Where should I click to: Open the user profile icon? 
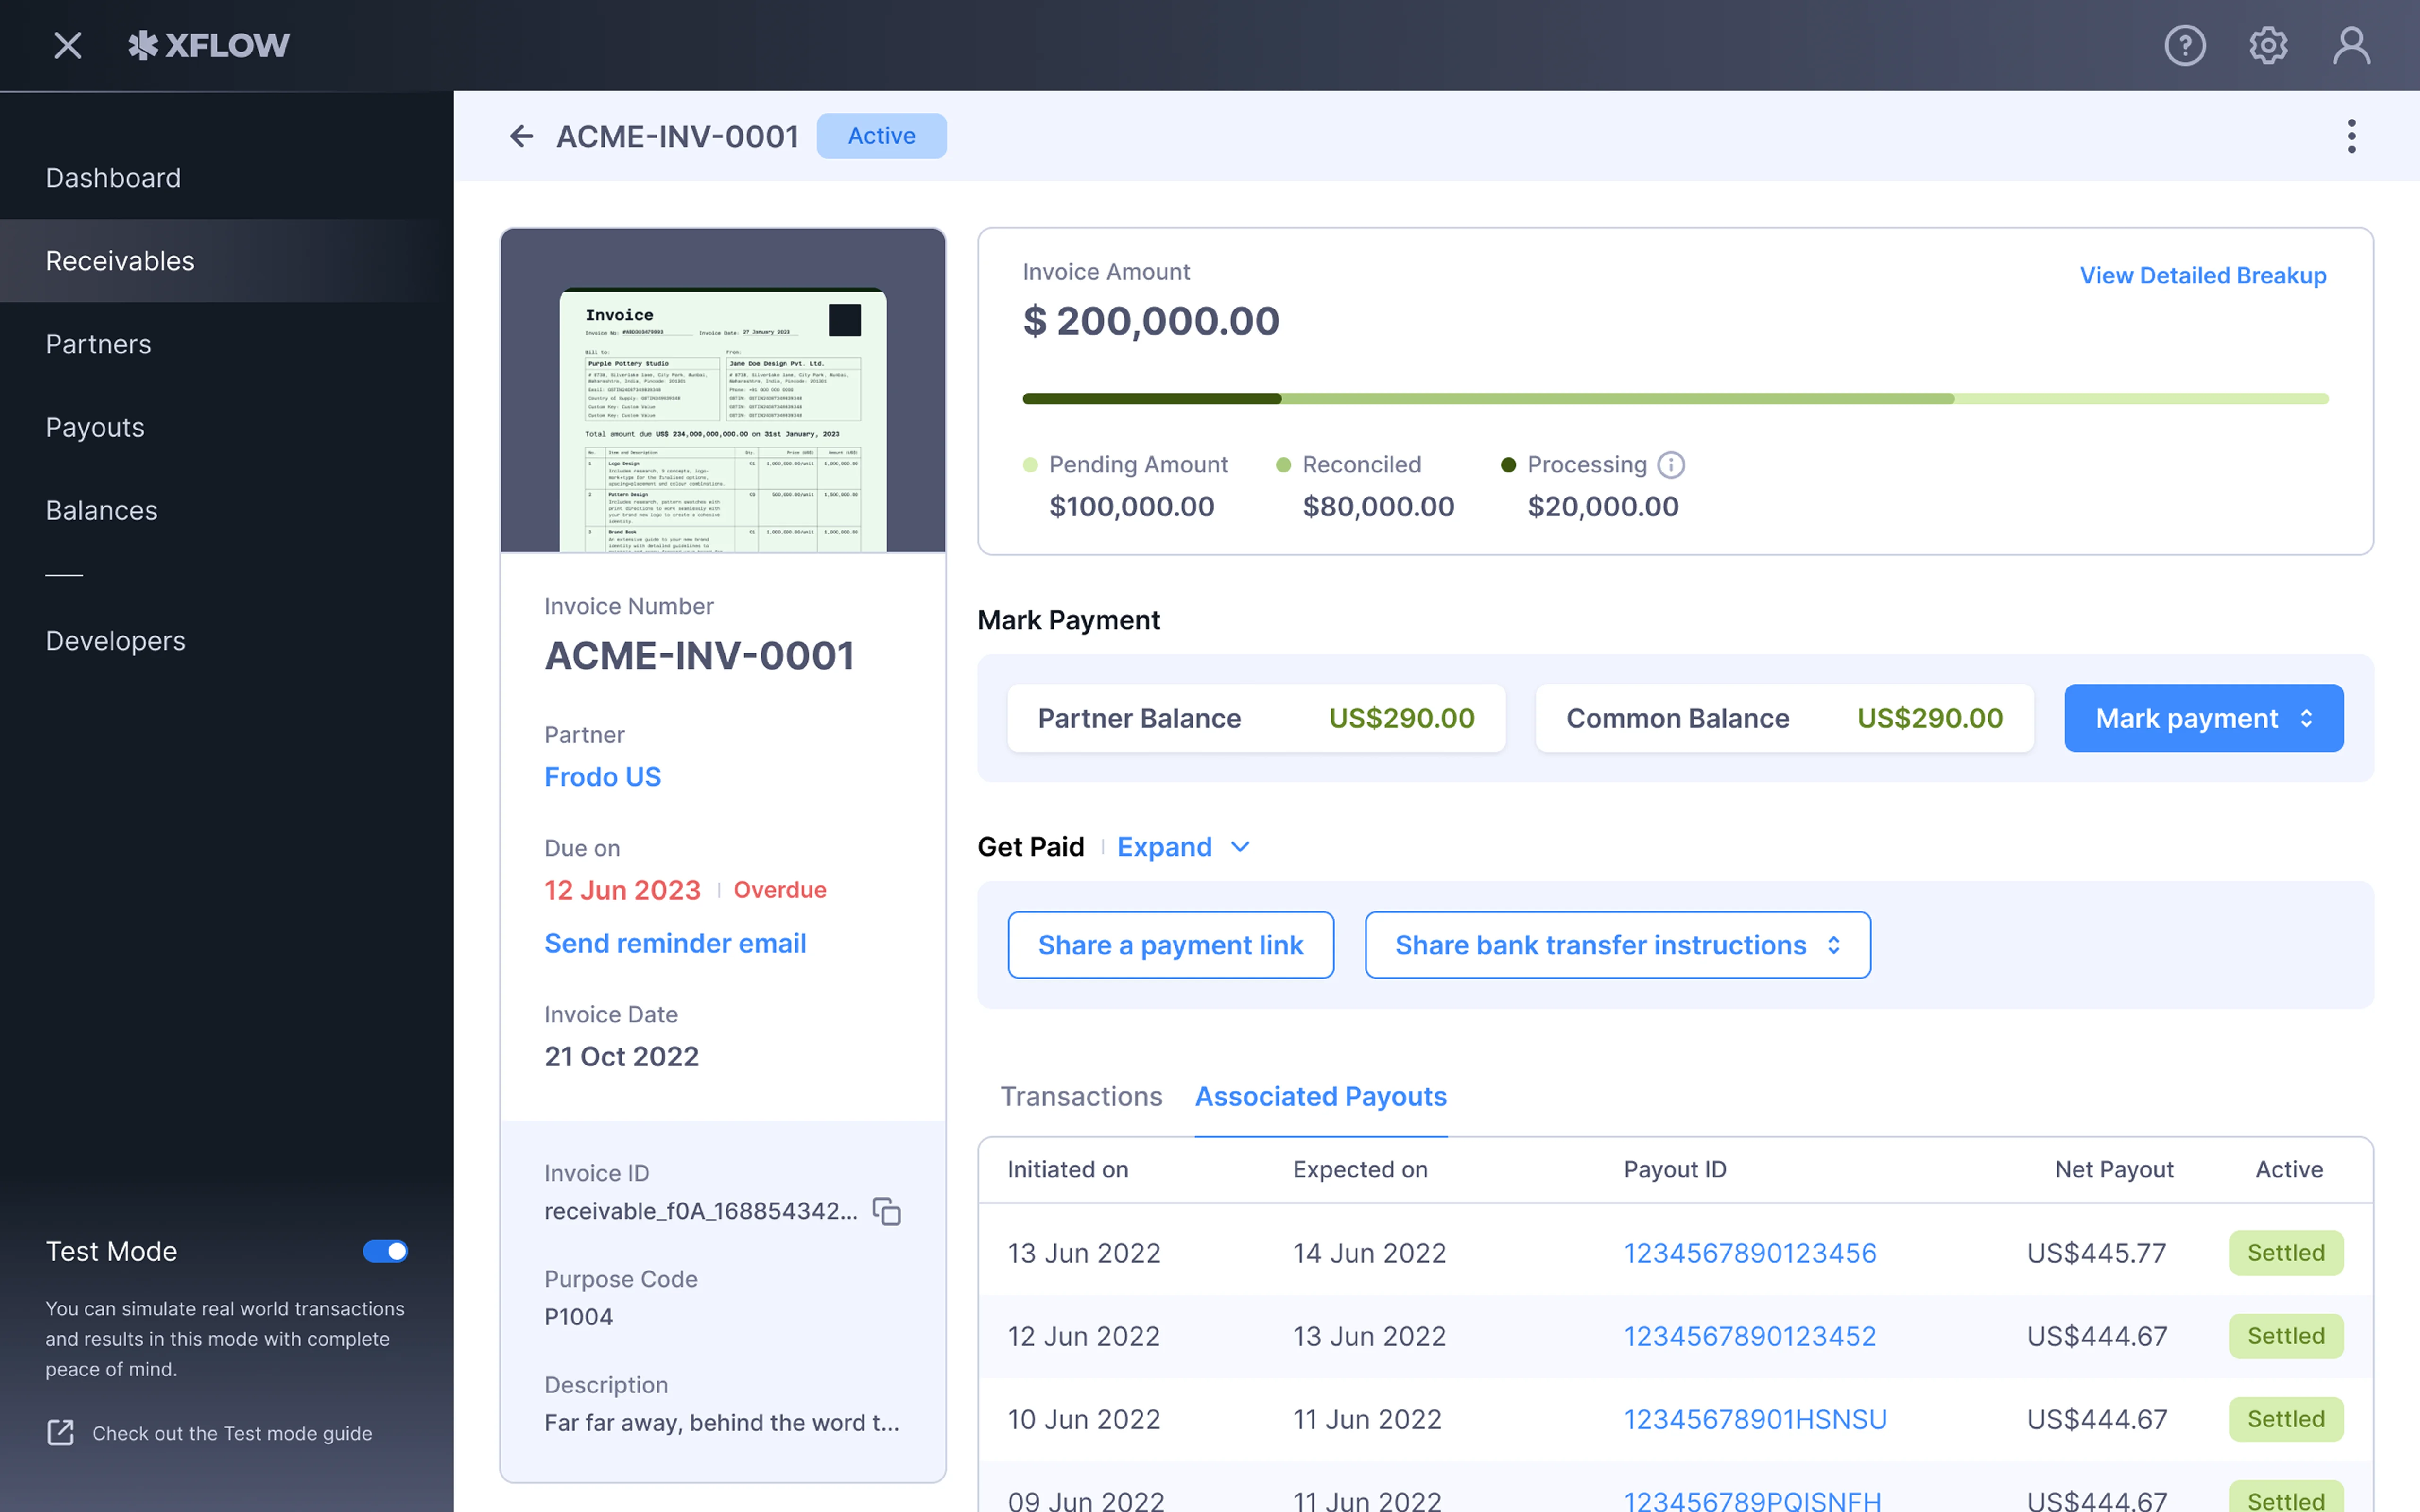pos(2351,45)
